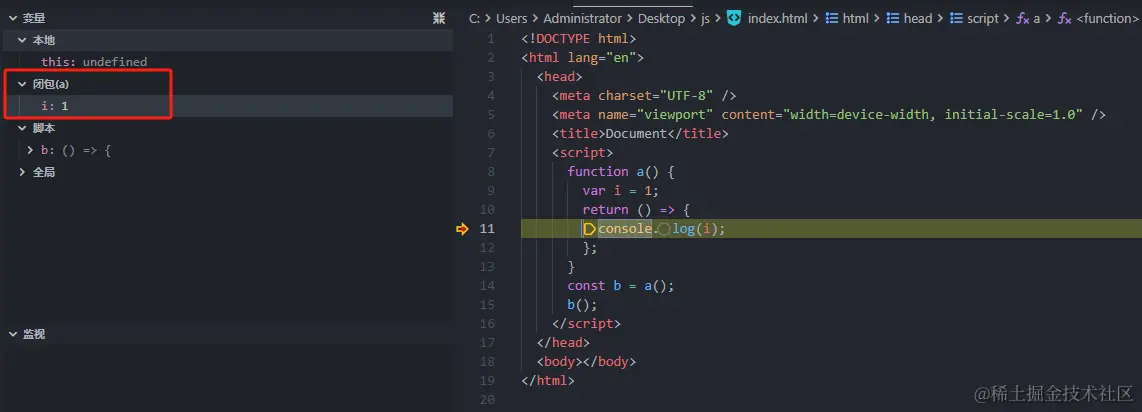This screenshot has height=412, width=1142.
Task: Click the 全局 scope label
Action: 44,172
